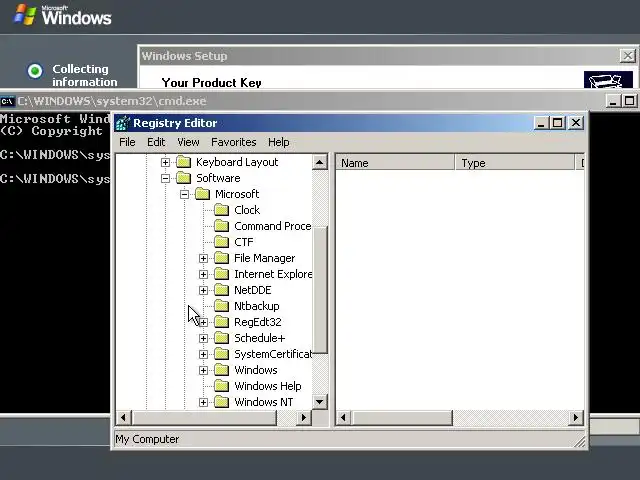This screenshot has width=640, height=480.
Task: Click the cmd.exe title bar icon
Action: 7,101
